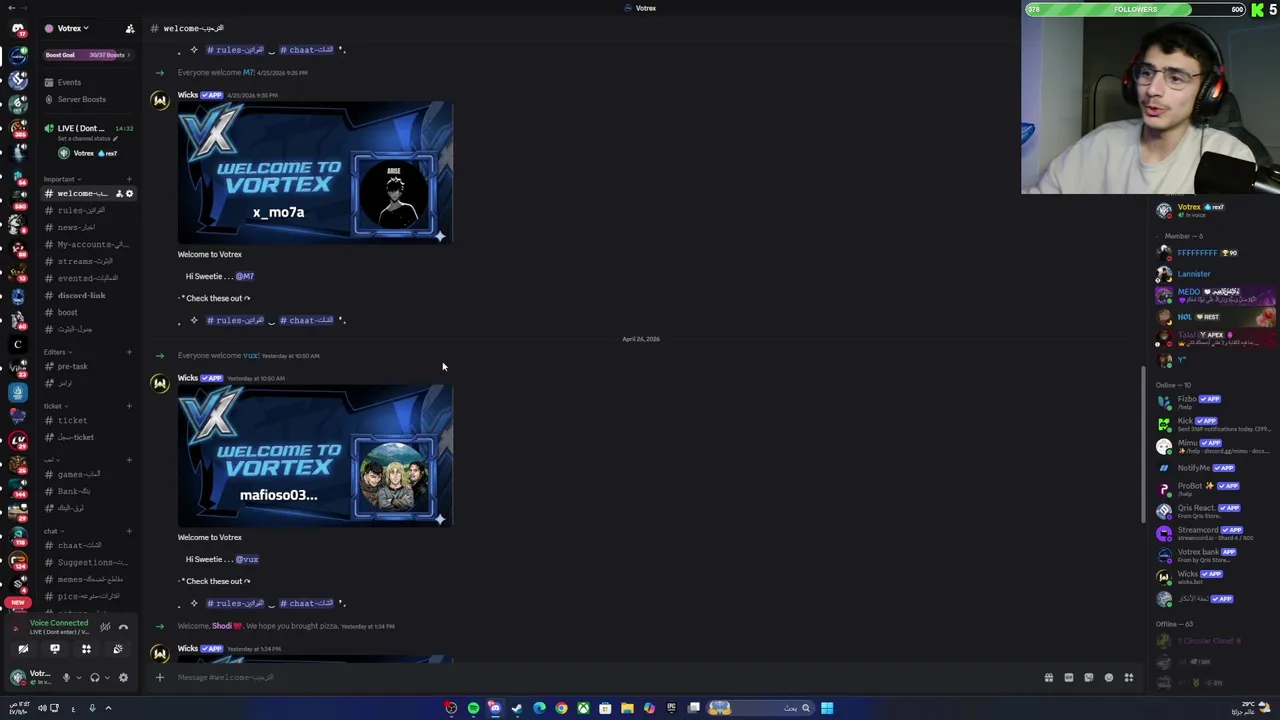Show hidden tray icons chevron
1280x720 pixels.
click(x=108, y=708)
